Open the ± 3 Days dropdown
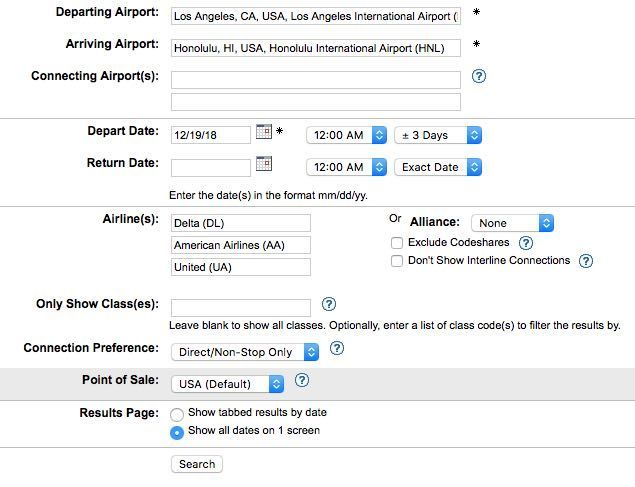Screen dimensions: 635x487 [438, 135]
